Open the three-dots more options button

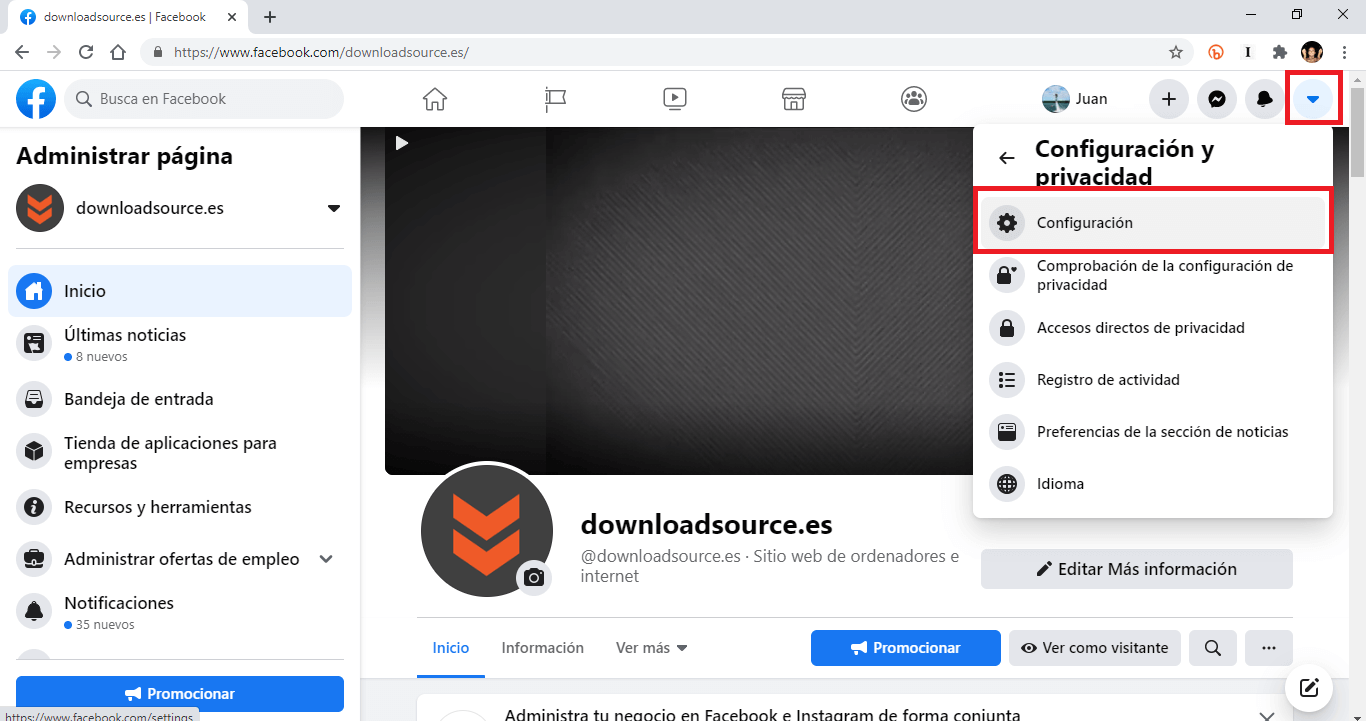point(1269,648)
